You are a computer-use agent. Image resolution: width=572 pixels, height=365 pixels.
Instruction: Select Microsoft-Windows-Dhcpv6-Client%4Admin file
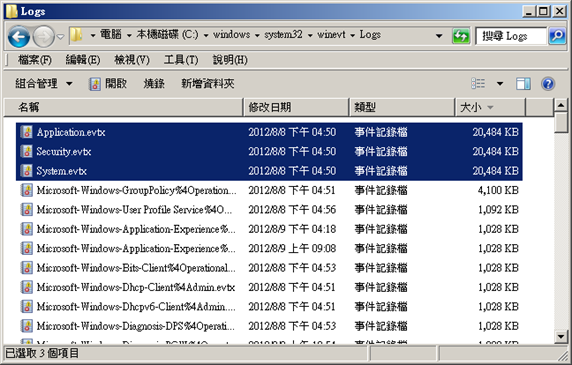(x=136, y=306)
